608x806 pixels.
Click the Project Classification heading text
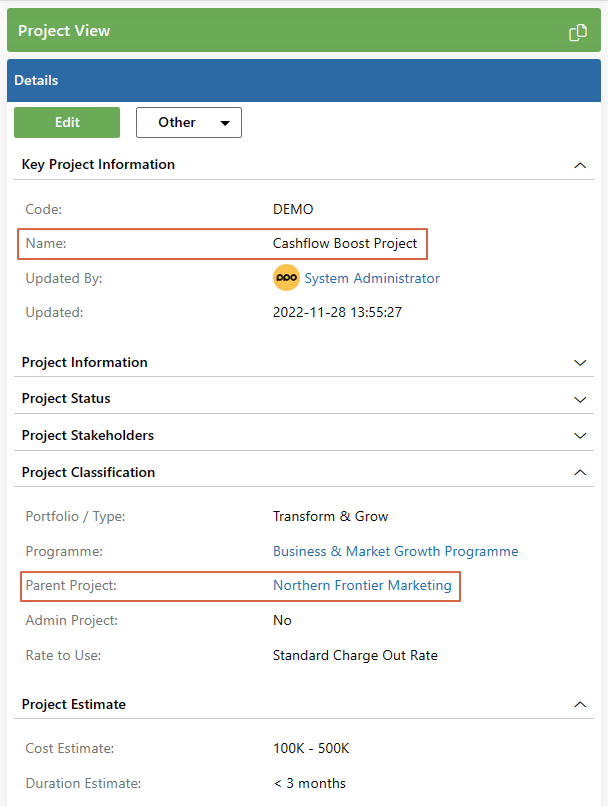88,472
